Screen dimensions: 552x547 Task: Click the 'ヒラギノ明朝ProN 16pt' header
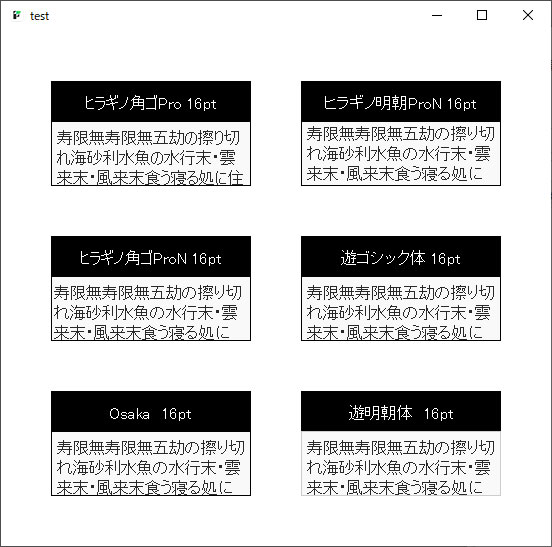click(x=401, y=102)
